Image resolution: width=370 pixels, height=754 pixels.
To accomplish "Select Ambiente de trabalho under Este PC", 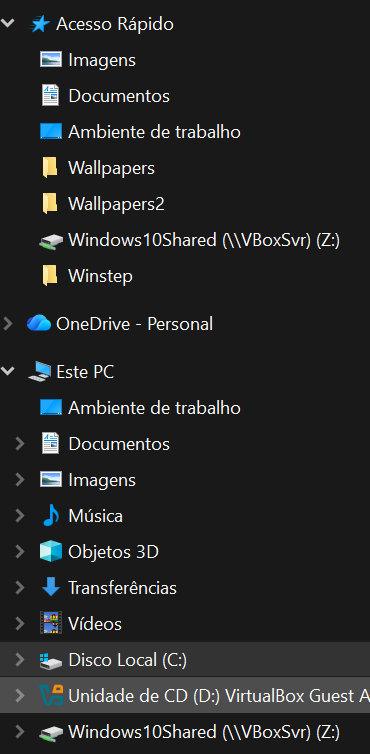I will [154, 408].
